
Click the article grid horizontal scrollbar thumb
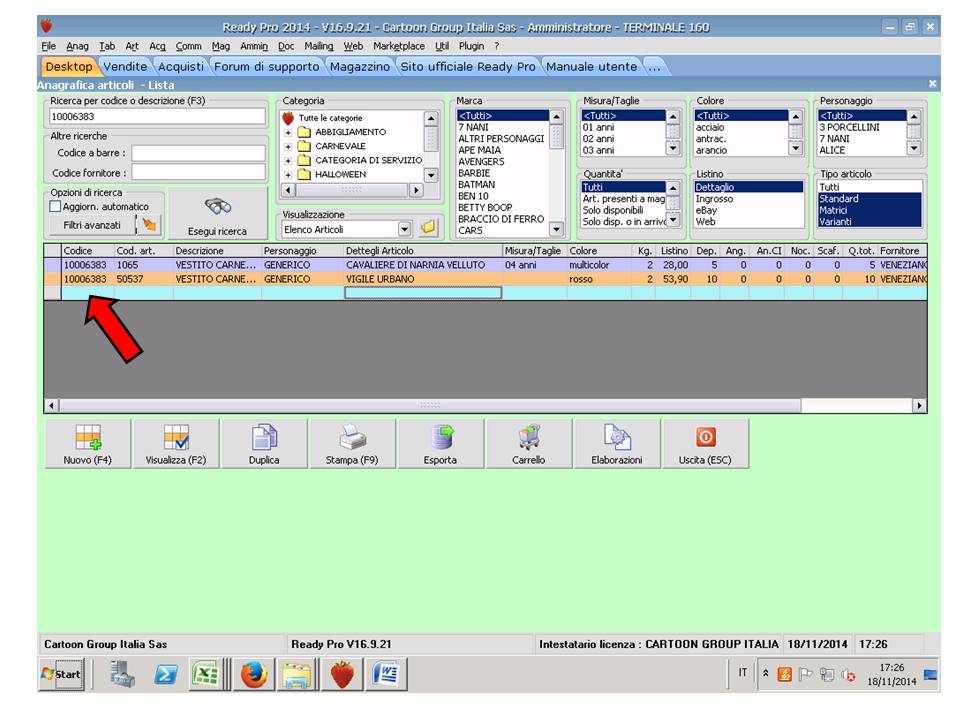tap(430, 405)
